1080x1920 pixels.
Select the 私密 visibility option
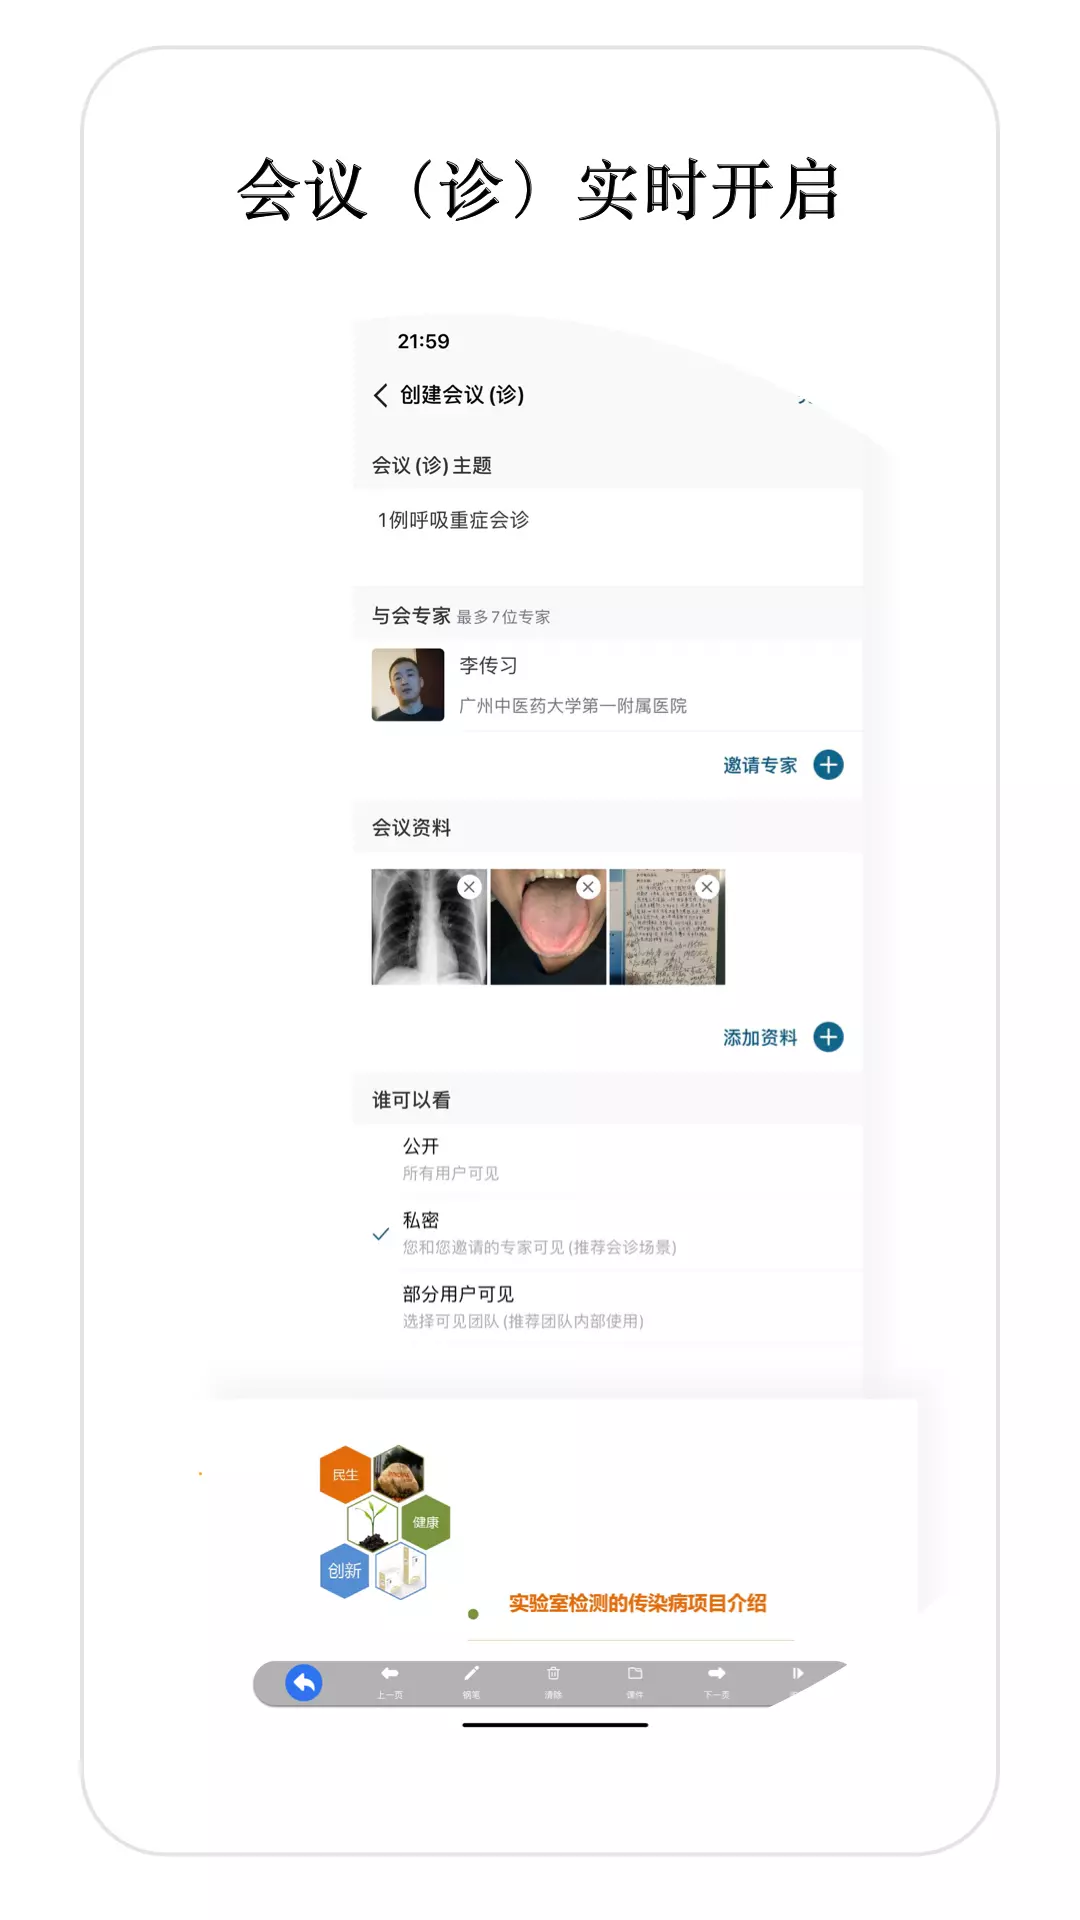click(608, 1232)
